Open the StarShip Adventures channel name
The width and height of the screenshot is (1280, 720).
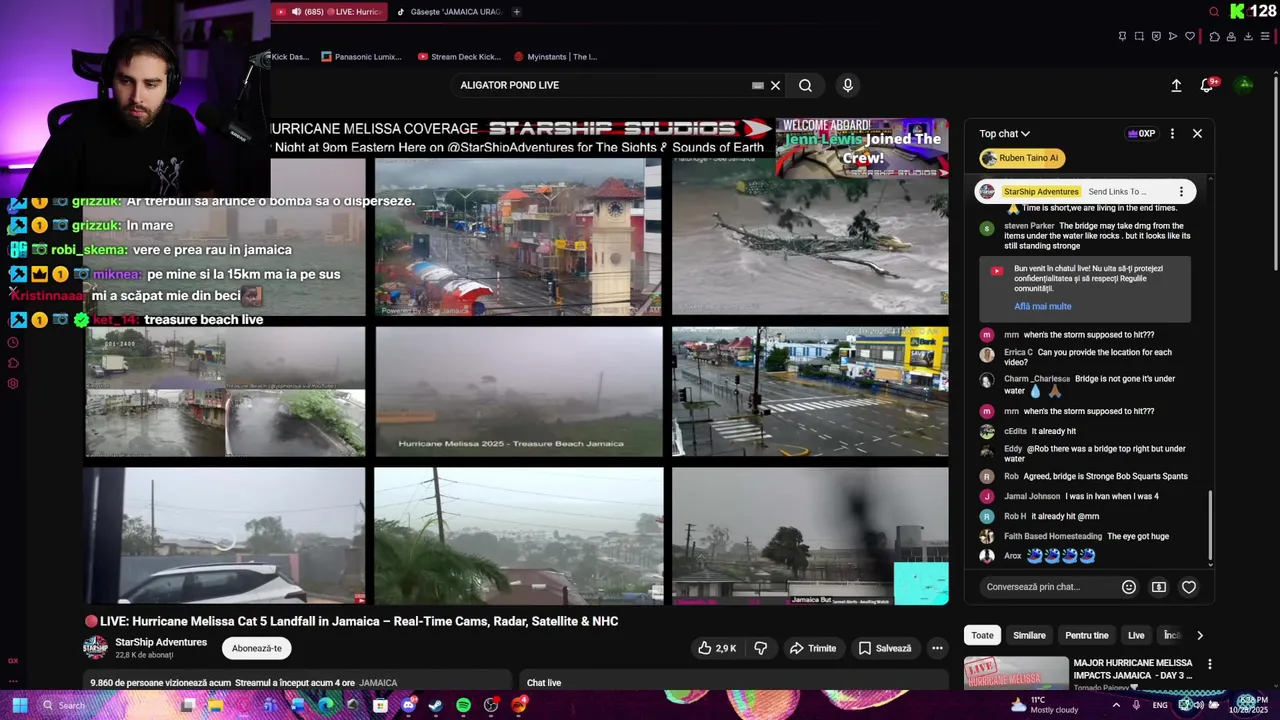pyautogui.click(x=161, y=642)
